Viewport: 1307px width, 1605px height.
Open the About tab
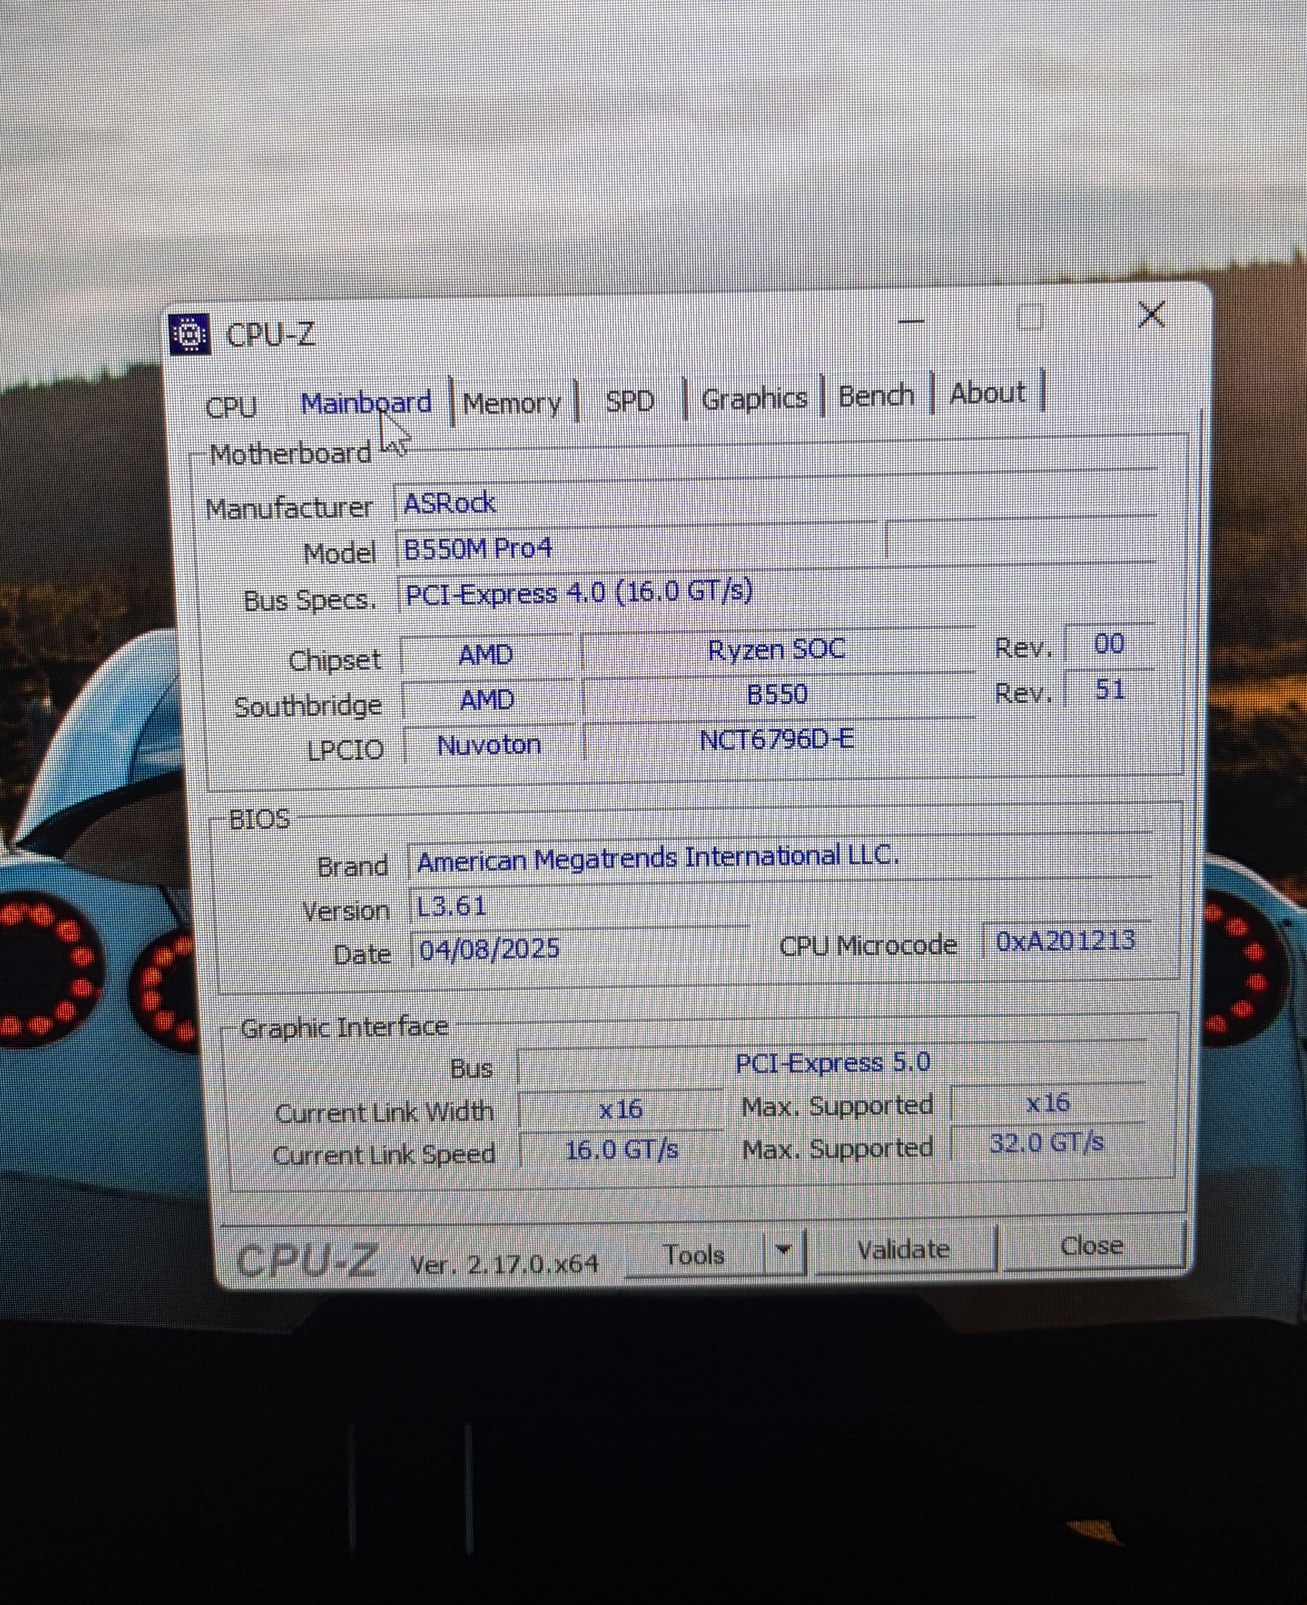pyautogui.click(x=987, y=392)
